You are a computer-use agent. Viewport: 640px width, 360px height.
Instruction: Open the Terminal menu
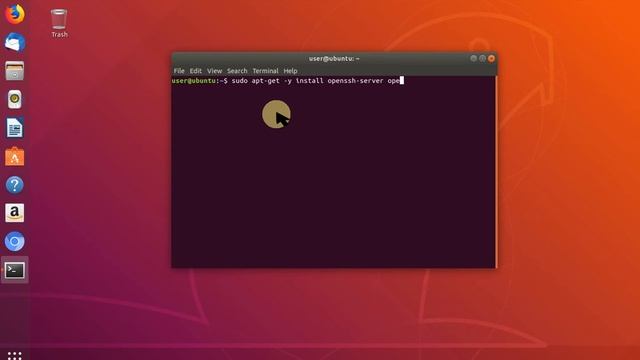point(265,71)
